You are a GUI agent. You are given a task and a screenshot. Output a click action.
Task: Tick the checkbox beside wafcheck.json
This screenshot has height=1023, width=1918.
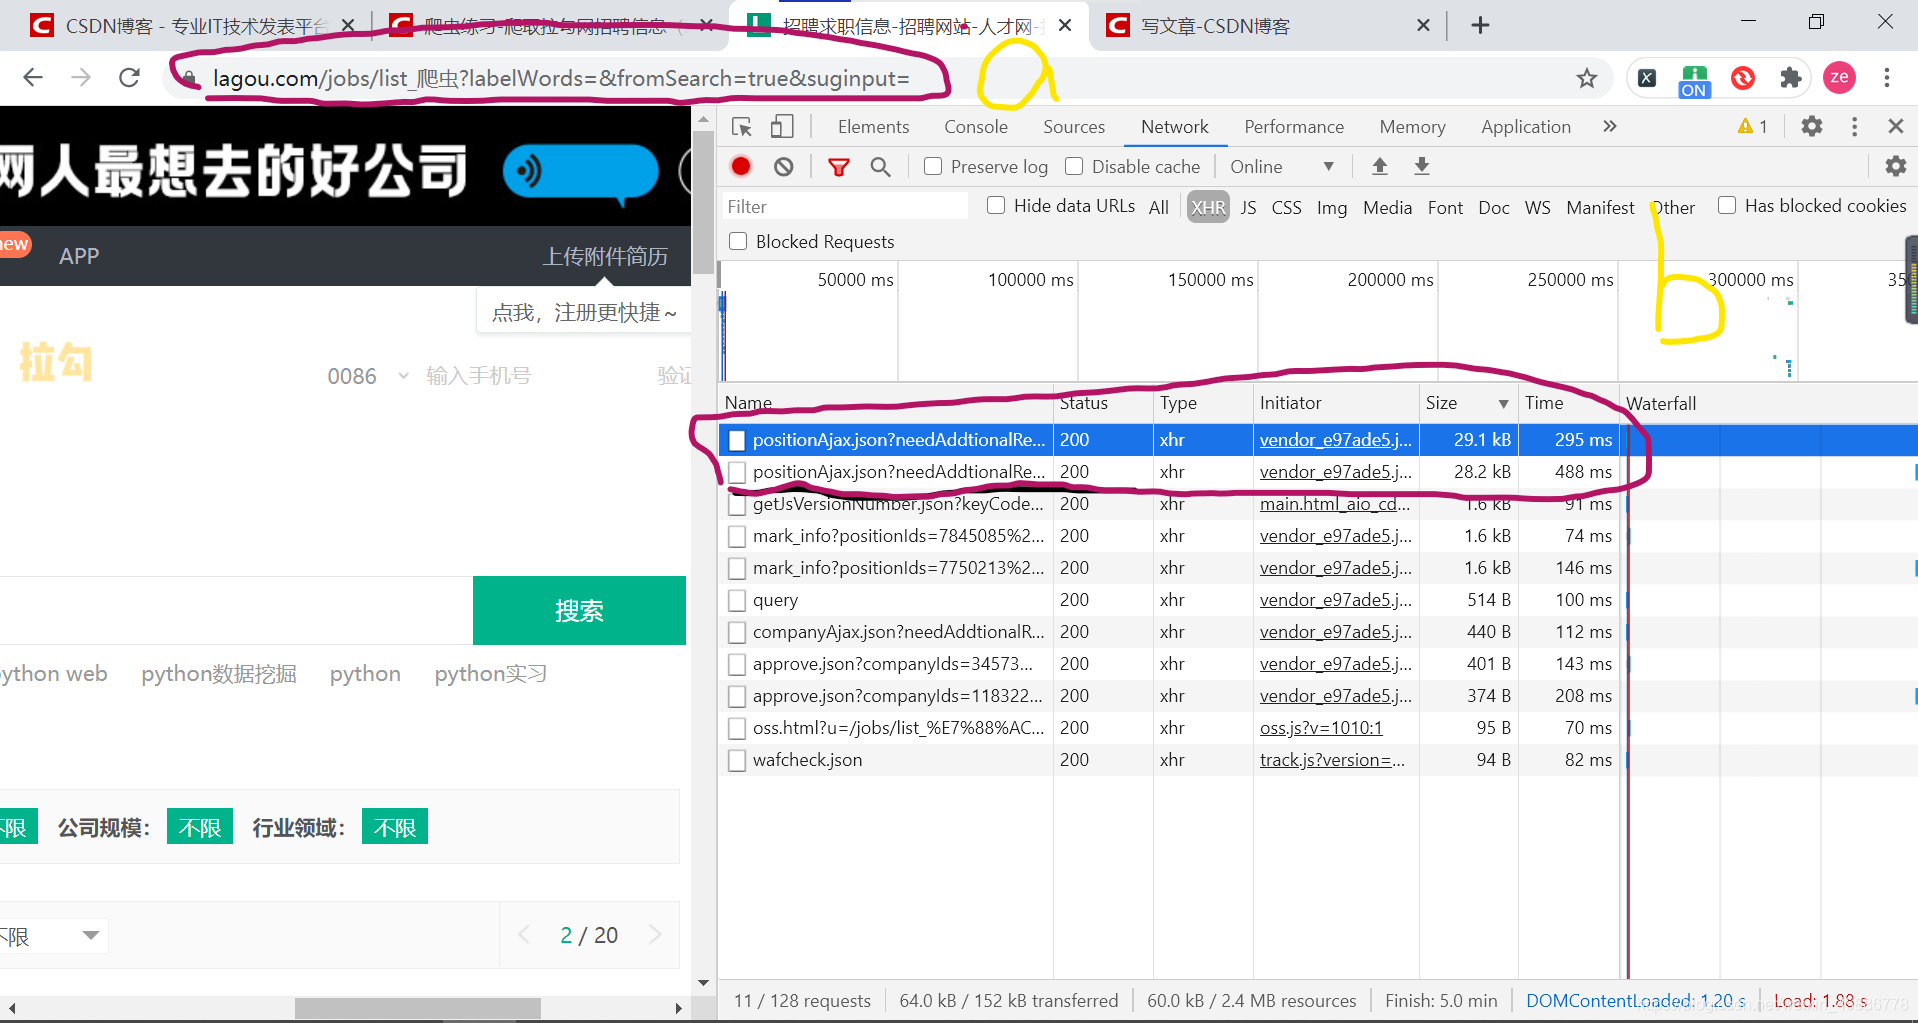coord(737,760)
